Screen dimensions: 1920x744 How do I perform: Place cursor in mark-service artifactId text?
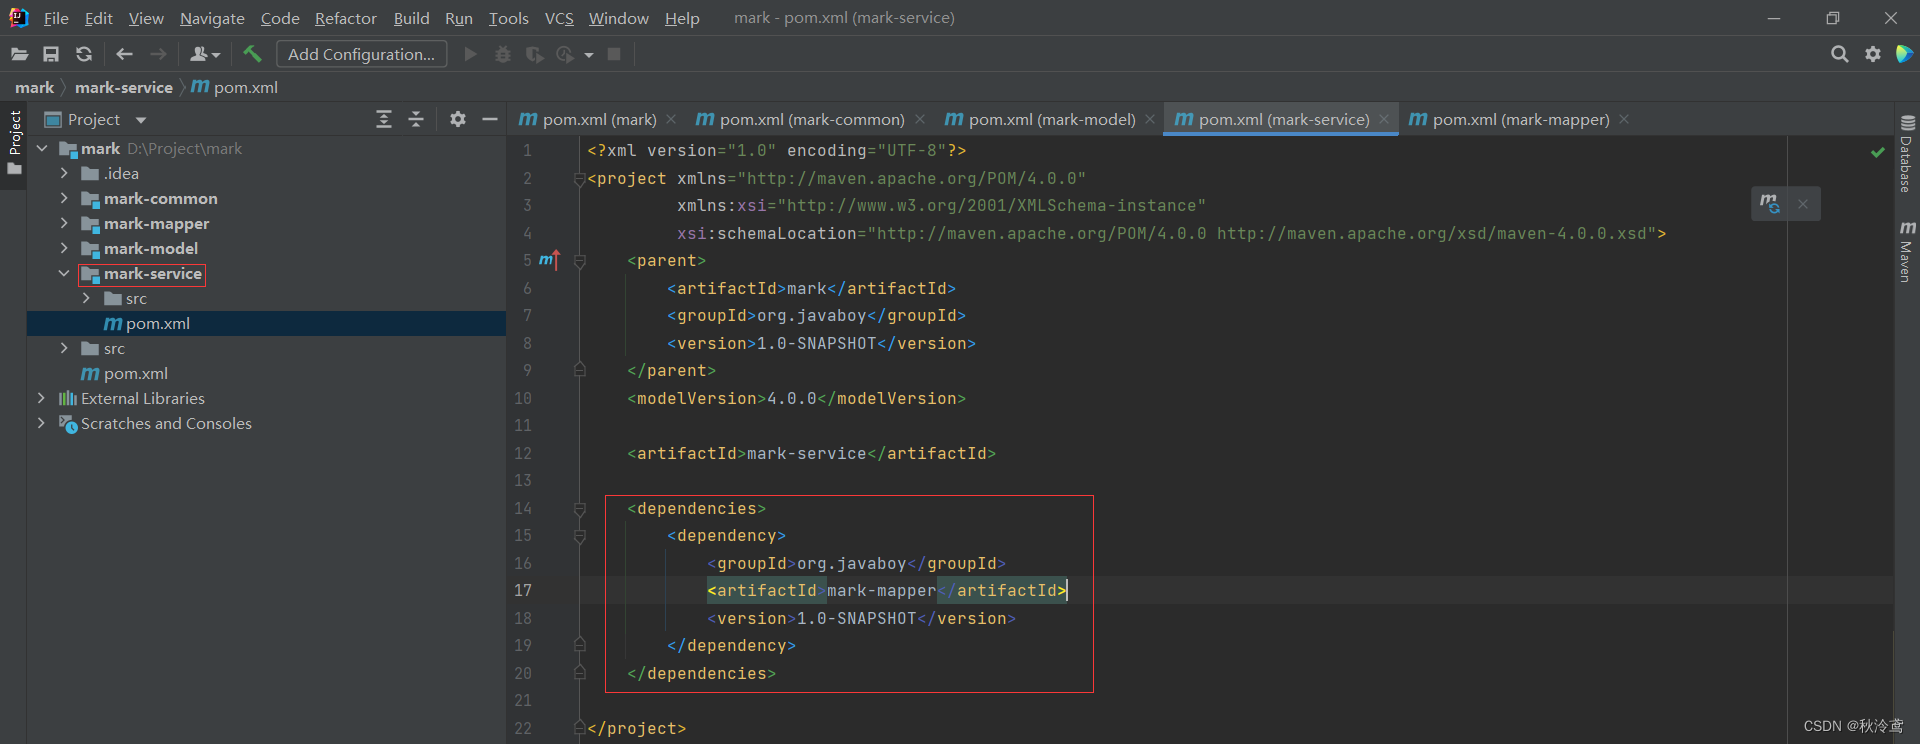point(806,453)
